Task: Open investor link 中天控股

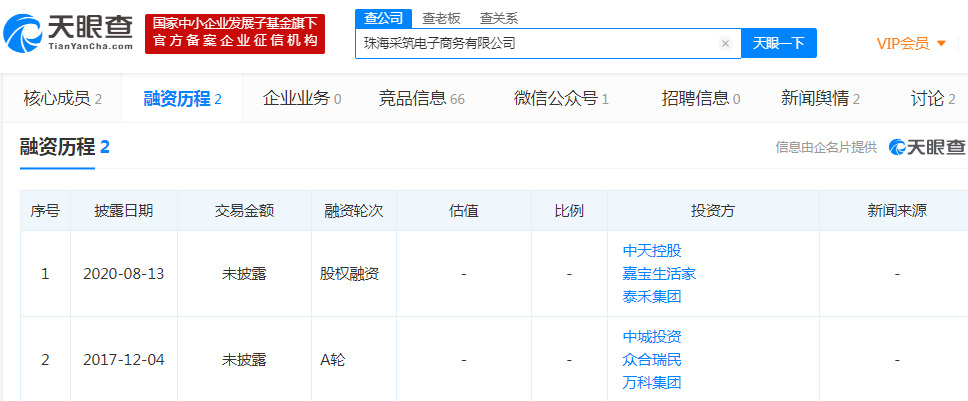Action: [x=652, y=250]
